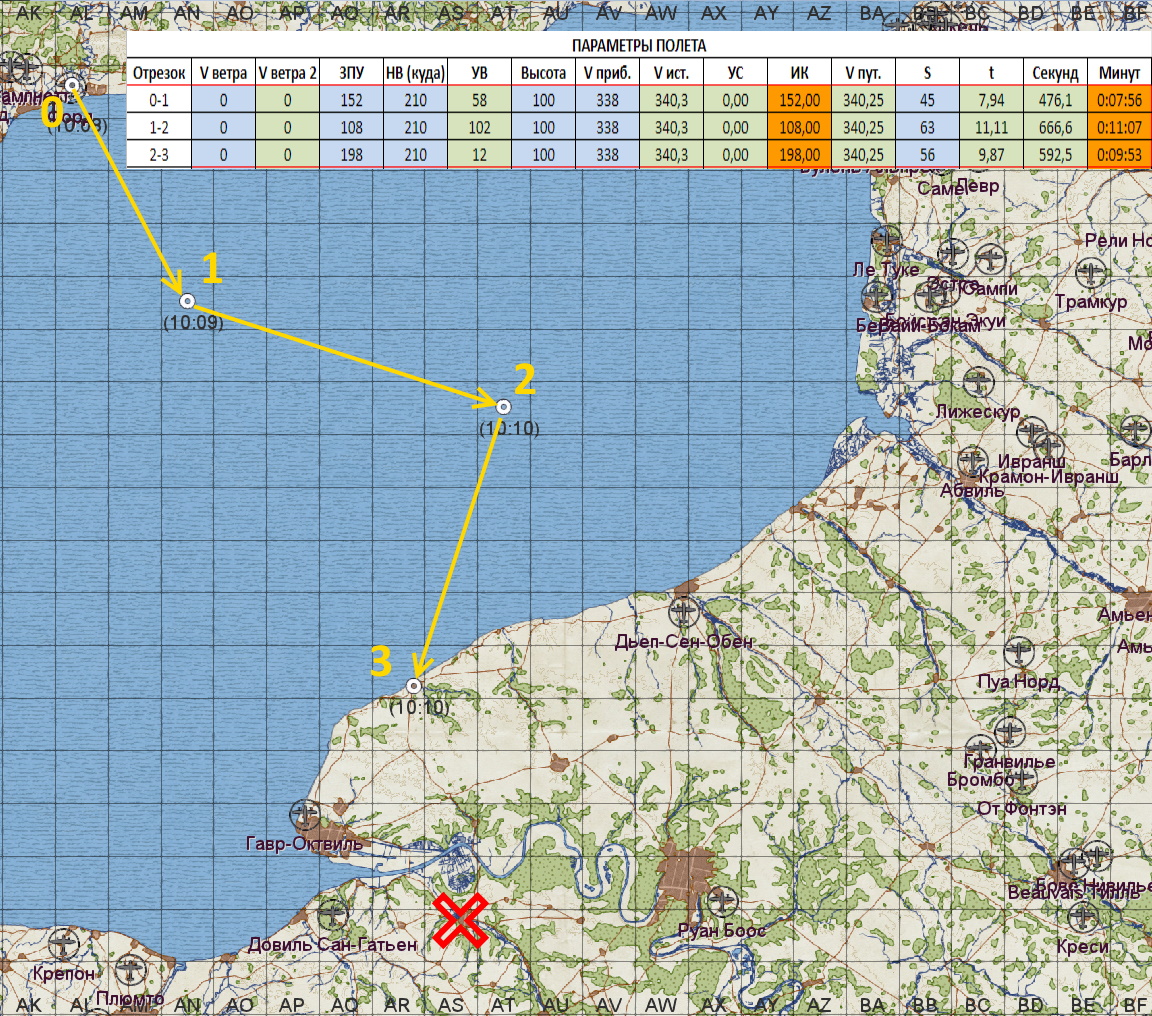Screen dimensions: 1152x1016
Task: Select the V ветра column header
Action: (223, 73)
